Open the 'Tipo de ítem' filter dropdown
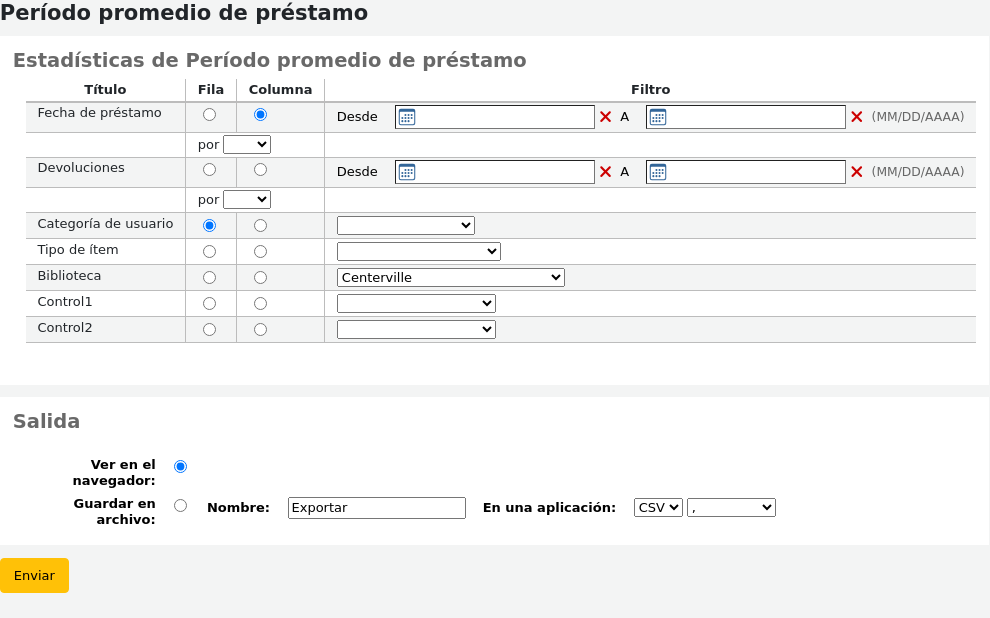Image resolution: width=990 pixels, height=618 pixels. 418,251
